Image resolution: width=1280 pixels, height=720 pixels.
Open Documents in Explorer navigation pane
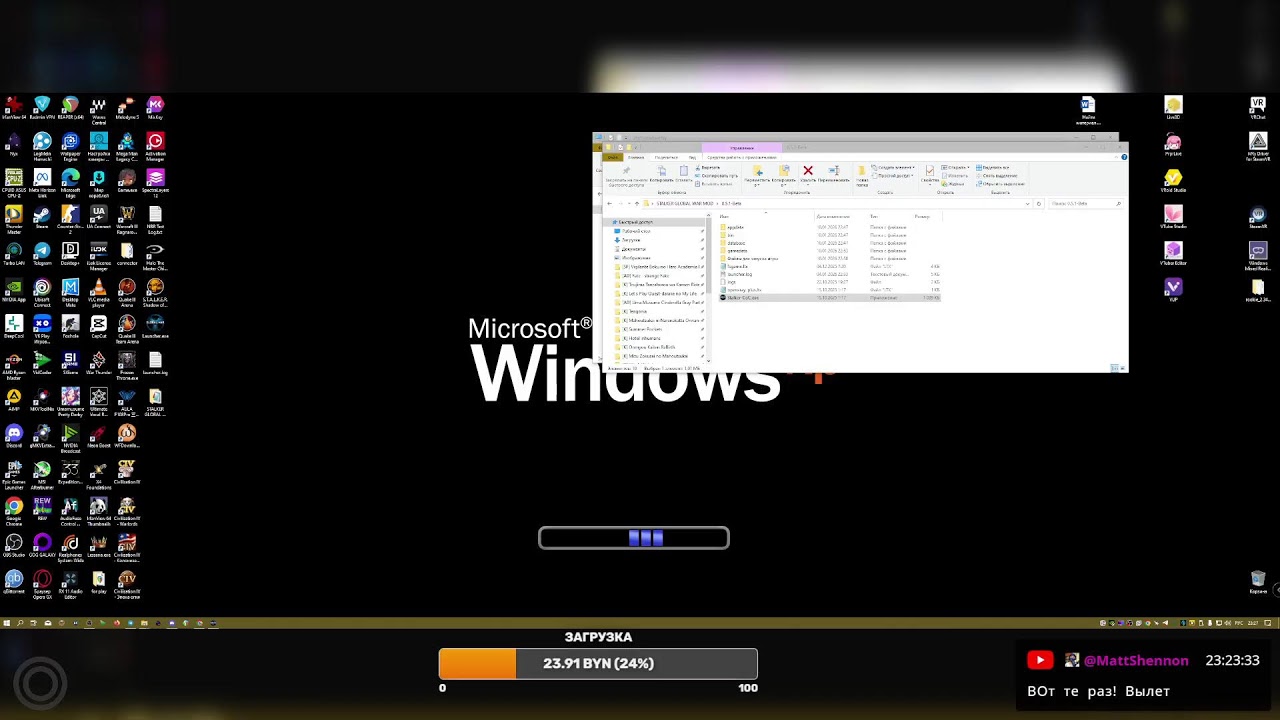[631, 249]
